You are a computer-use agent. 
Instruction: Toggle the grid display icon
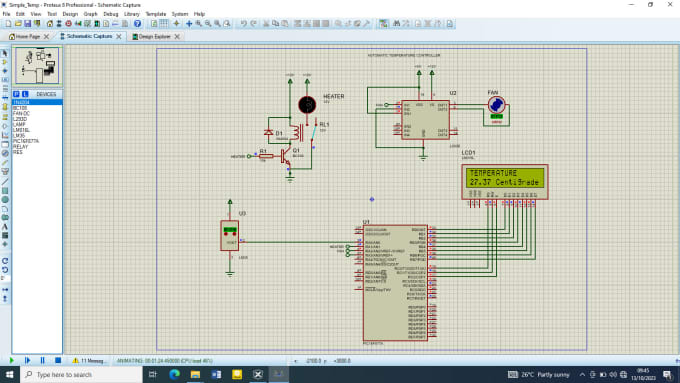(164, 23)
